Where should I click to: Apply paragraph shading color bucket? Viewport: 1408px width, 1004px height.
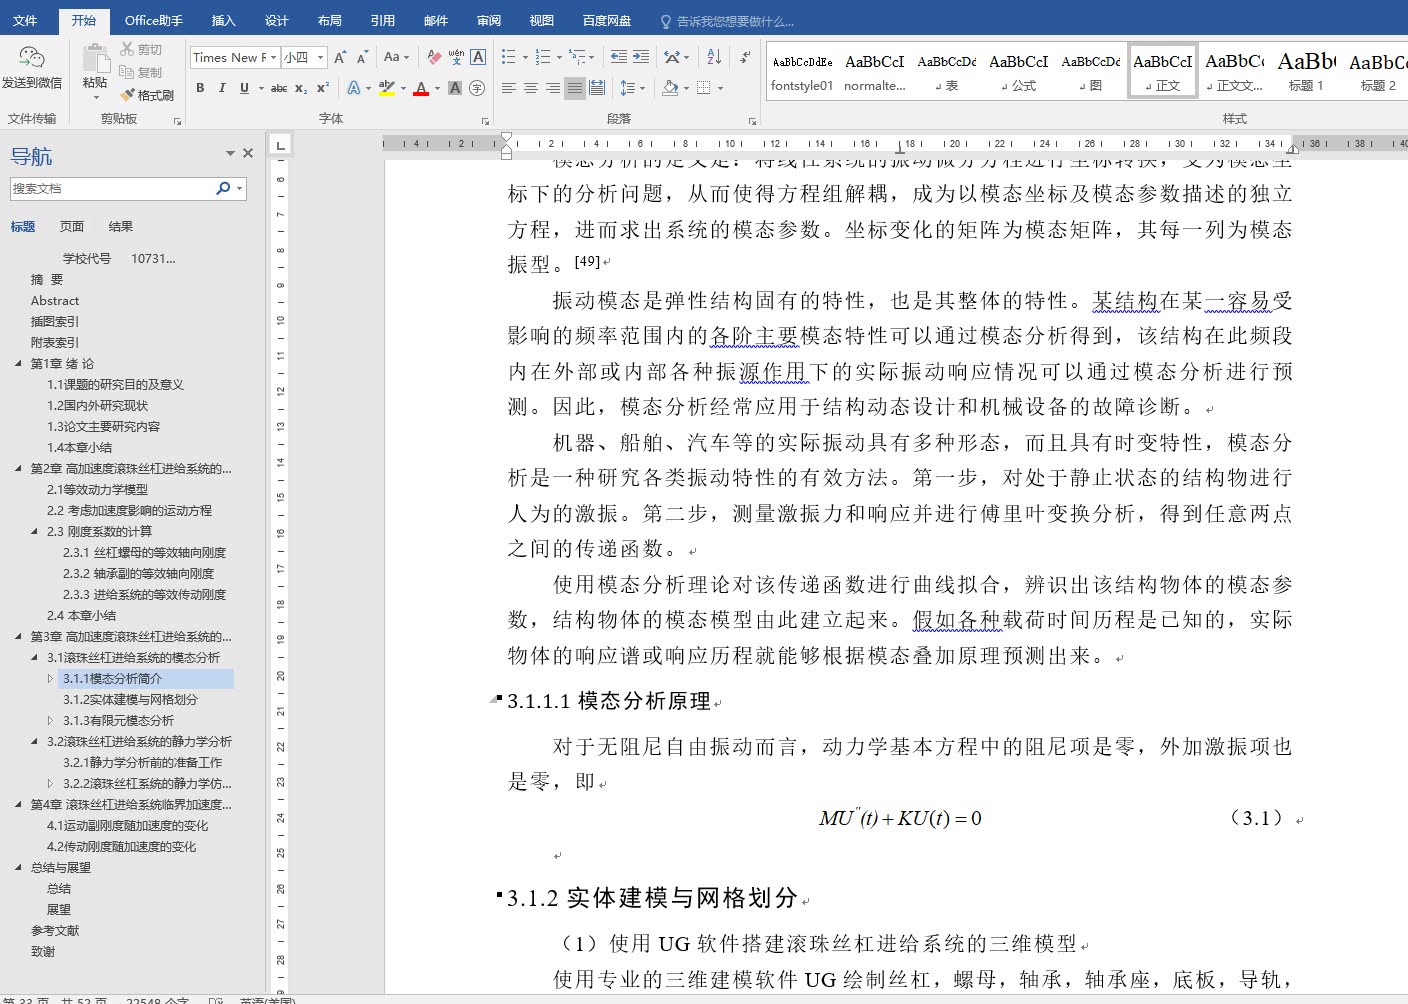pyautogui.click(x=670, y=88)
